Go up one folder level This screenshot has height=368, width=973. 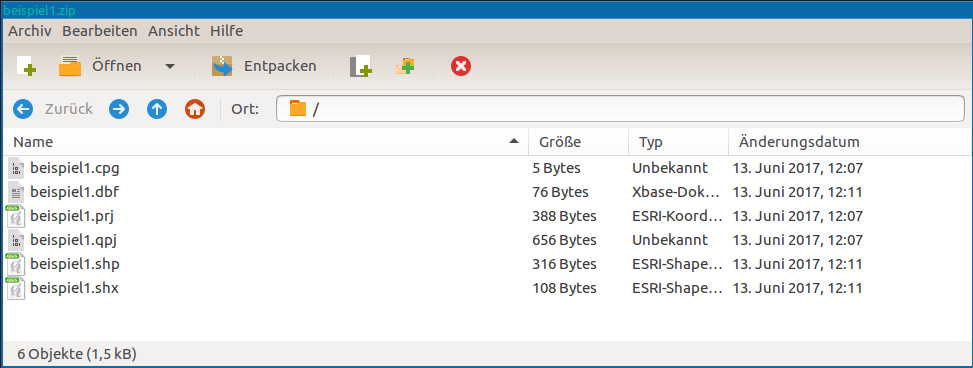pos(156,109)
